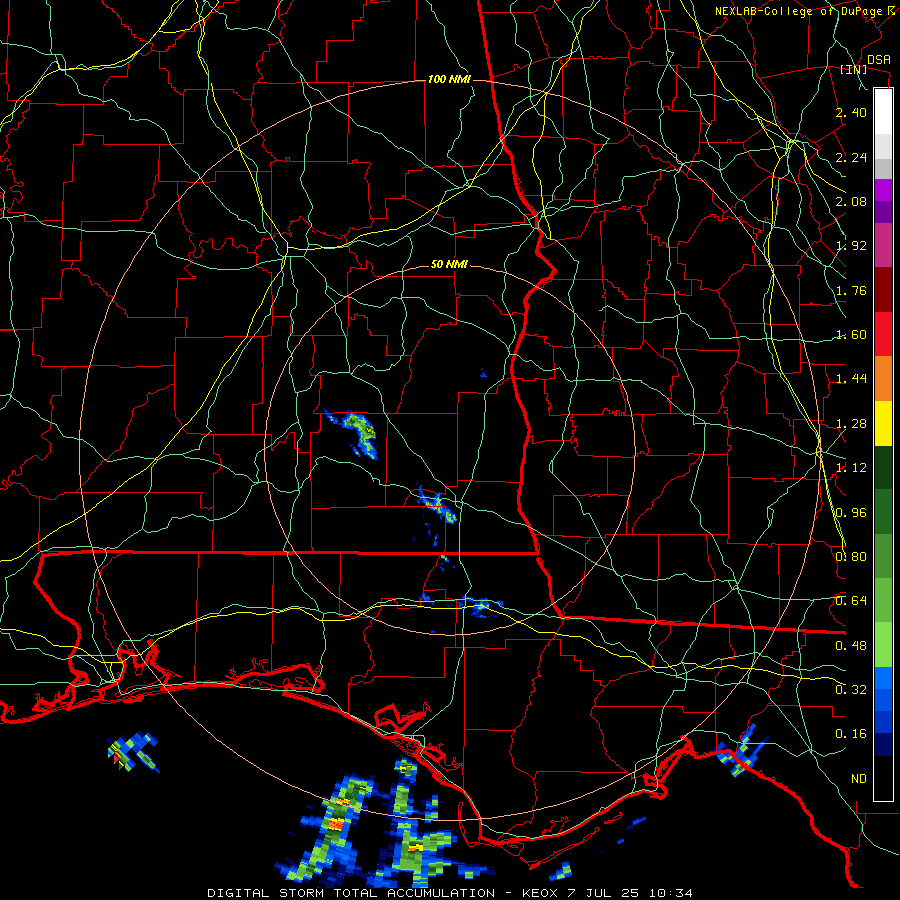Select the 1.76 legend value
Image resolution: width=900 pixels, height=900 pixels.
tap(851, 290)
